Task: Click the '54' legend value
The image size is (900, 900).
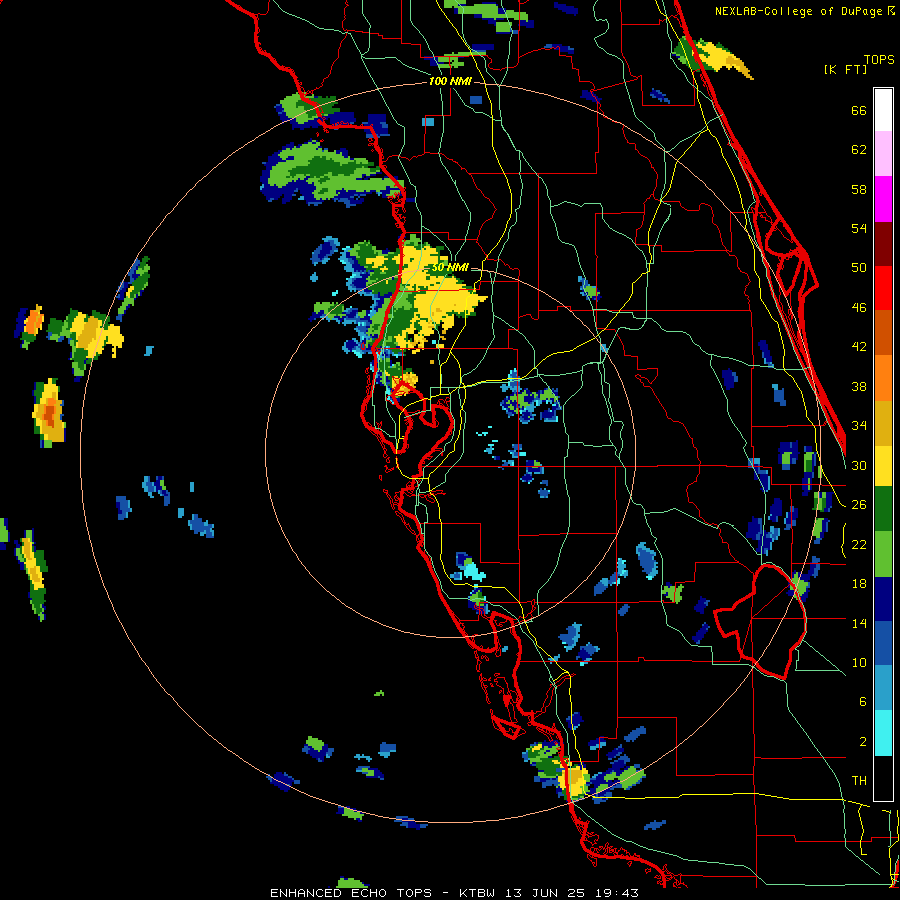Action: click(x=859, y=228)
